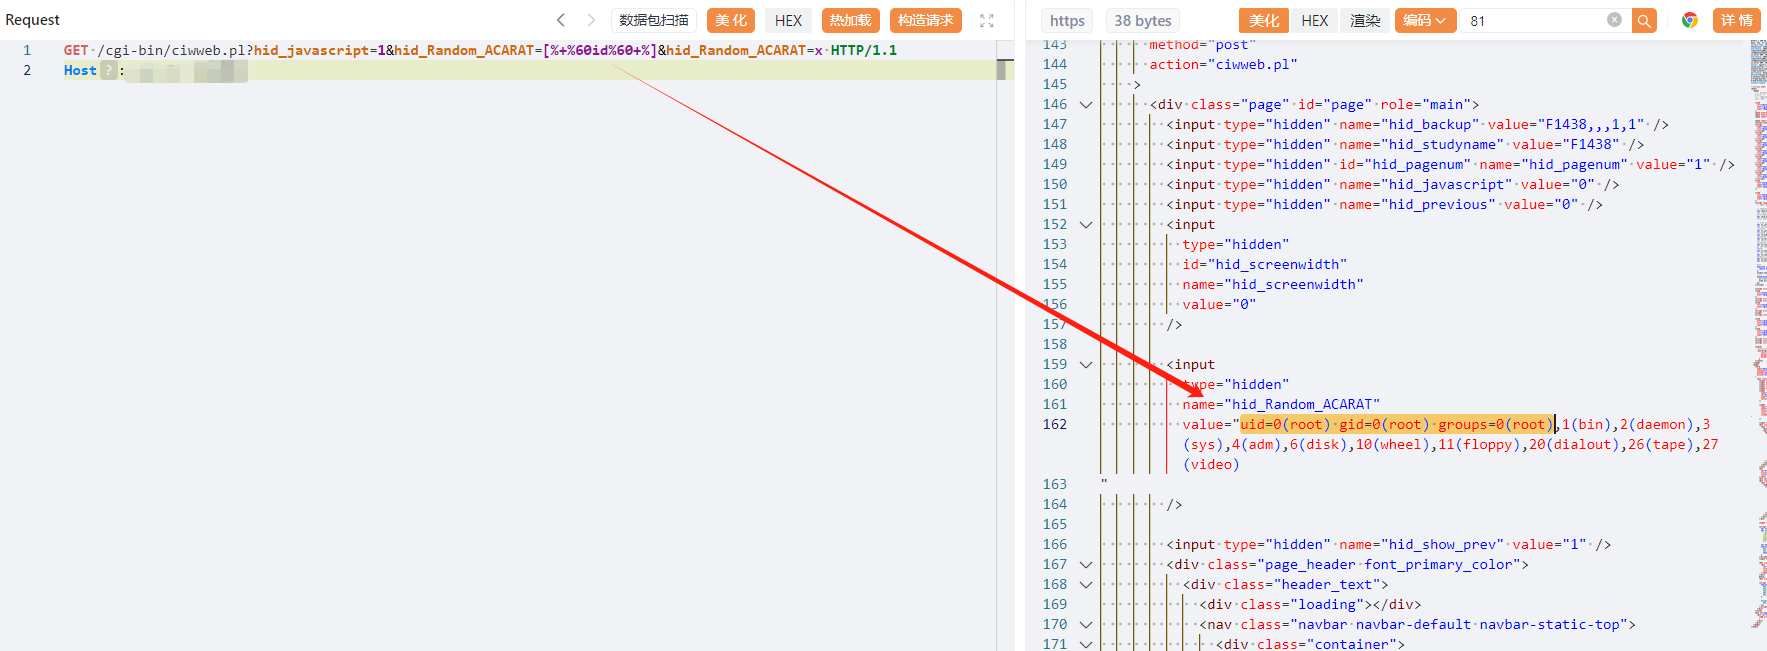This screenshot has height=651, width=1767.
Task: Switch response view to 渲染 render
Action: (1365, 20)
